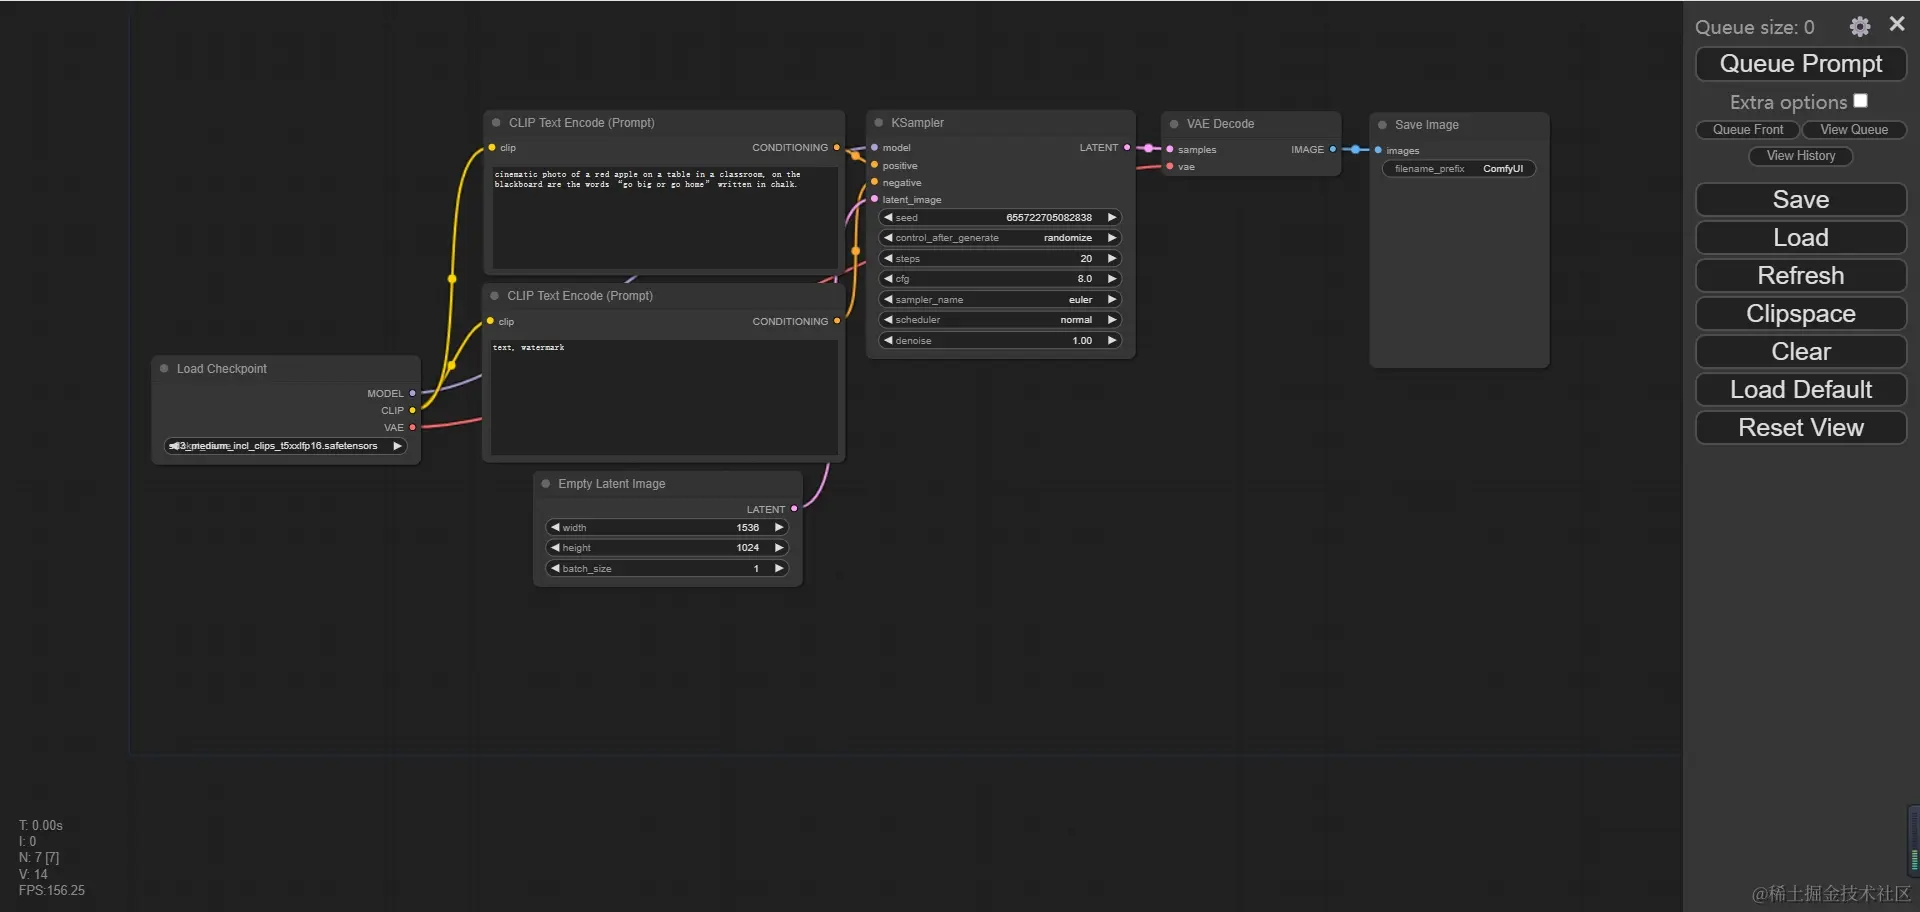Click the MODEL output port on Load Checkpoint
Screen dimensions: 1920x912
tap(412, 394)
